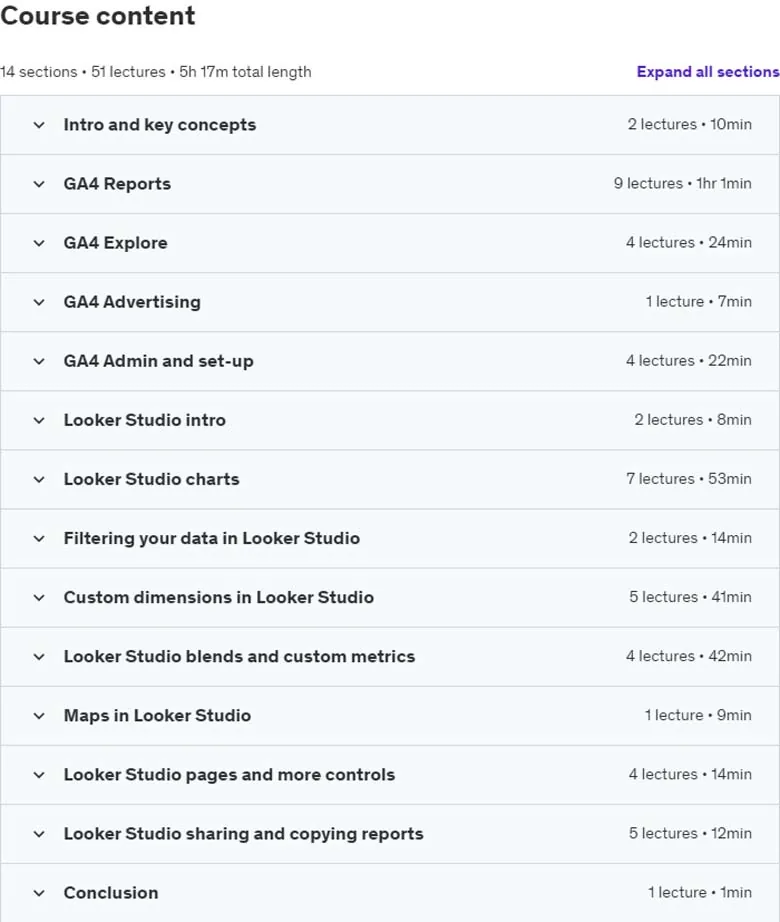
Task: Select the 9 lectures 1hr 1min label
Action: pos(682,183)
